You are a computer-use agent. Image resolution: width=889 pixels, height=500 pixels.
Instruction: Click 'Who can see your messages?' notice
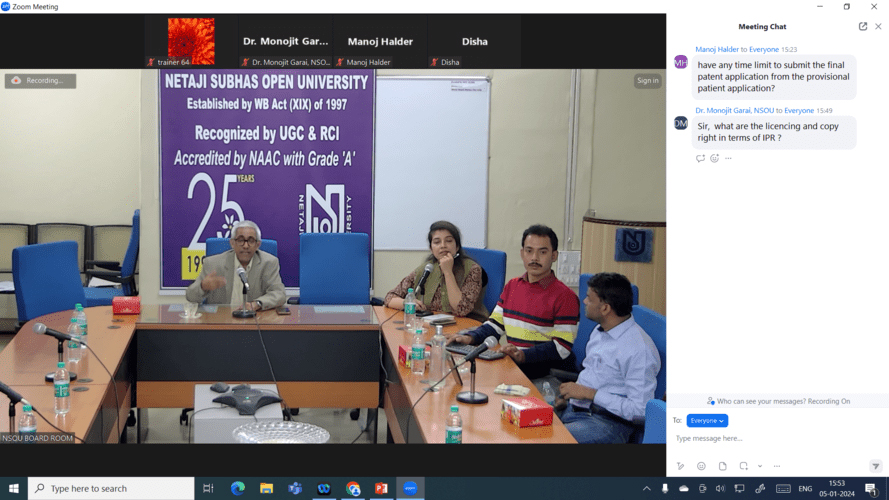(778, 401)
